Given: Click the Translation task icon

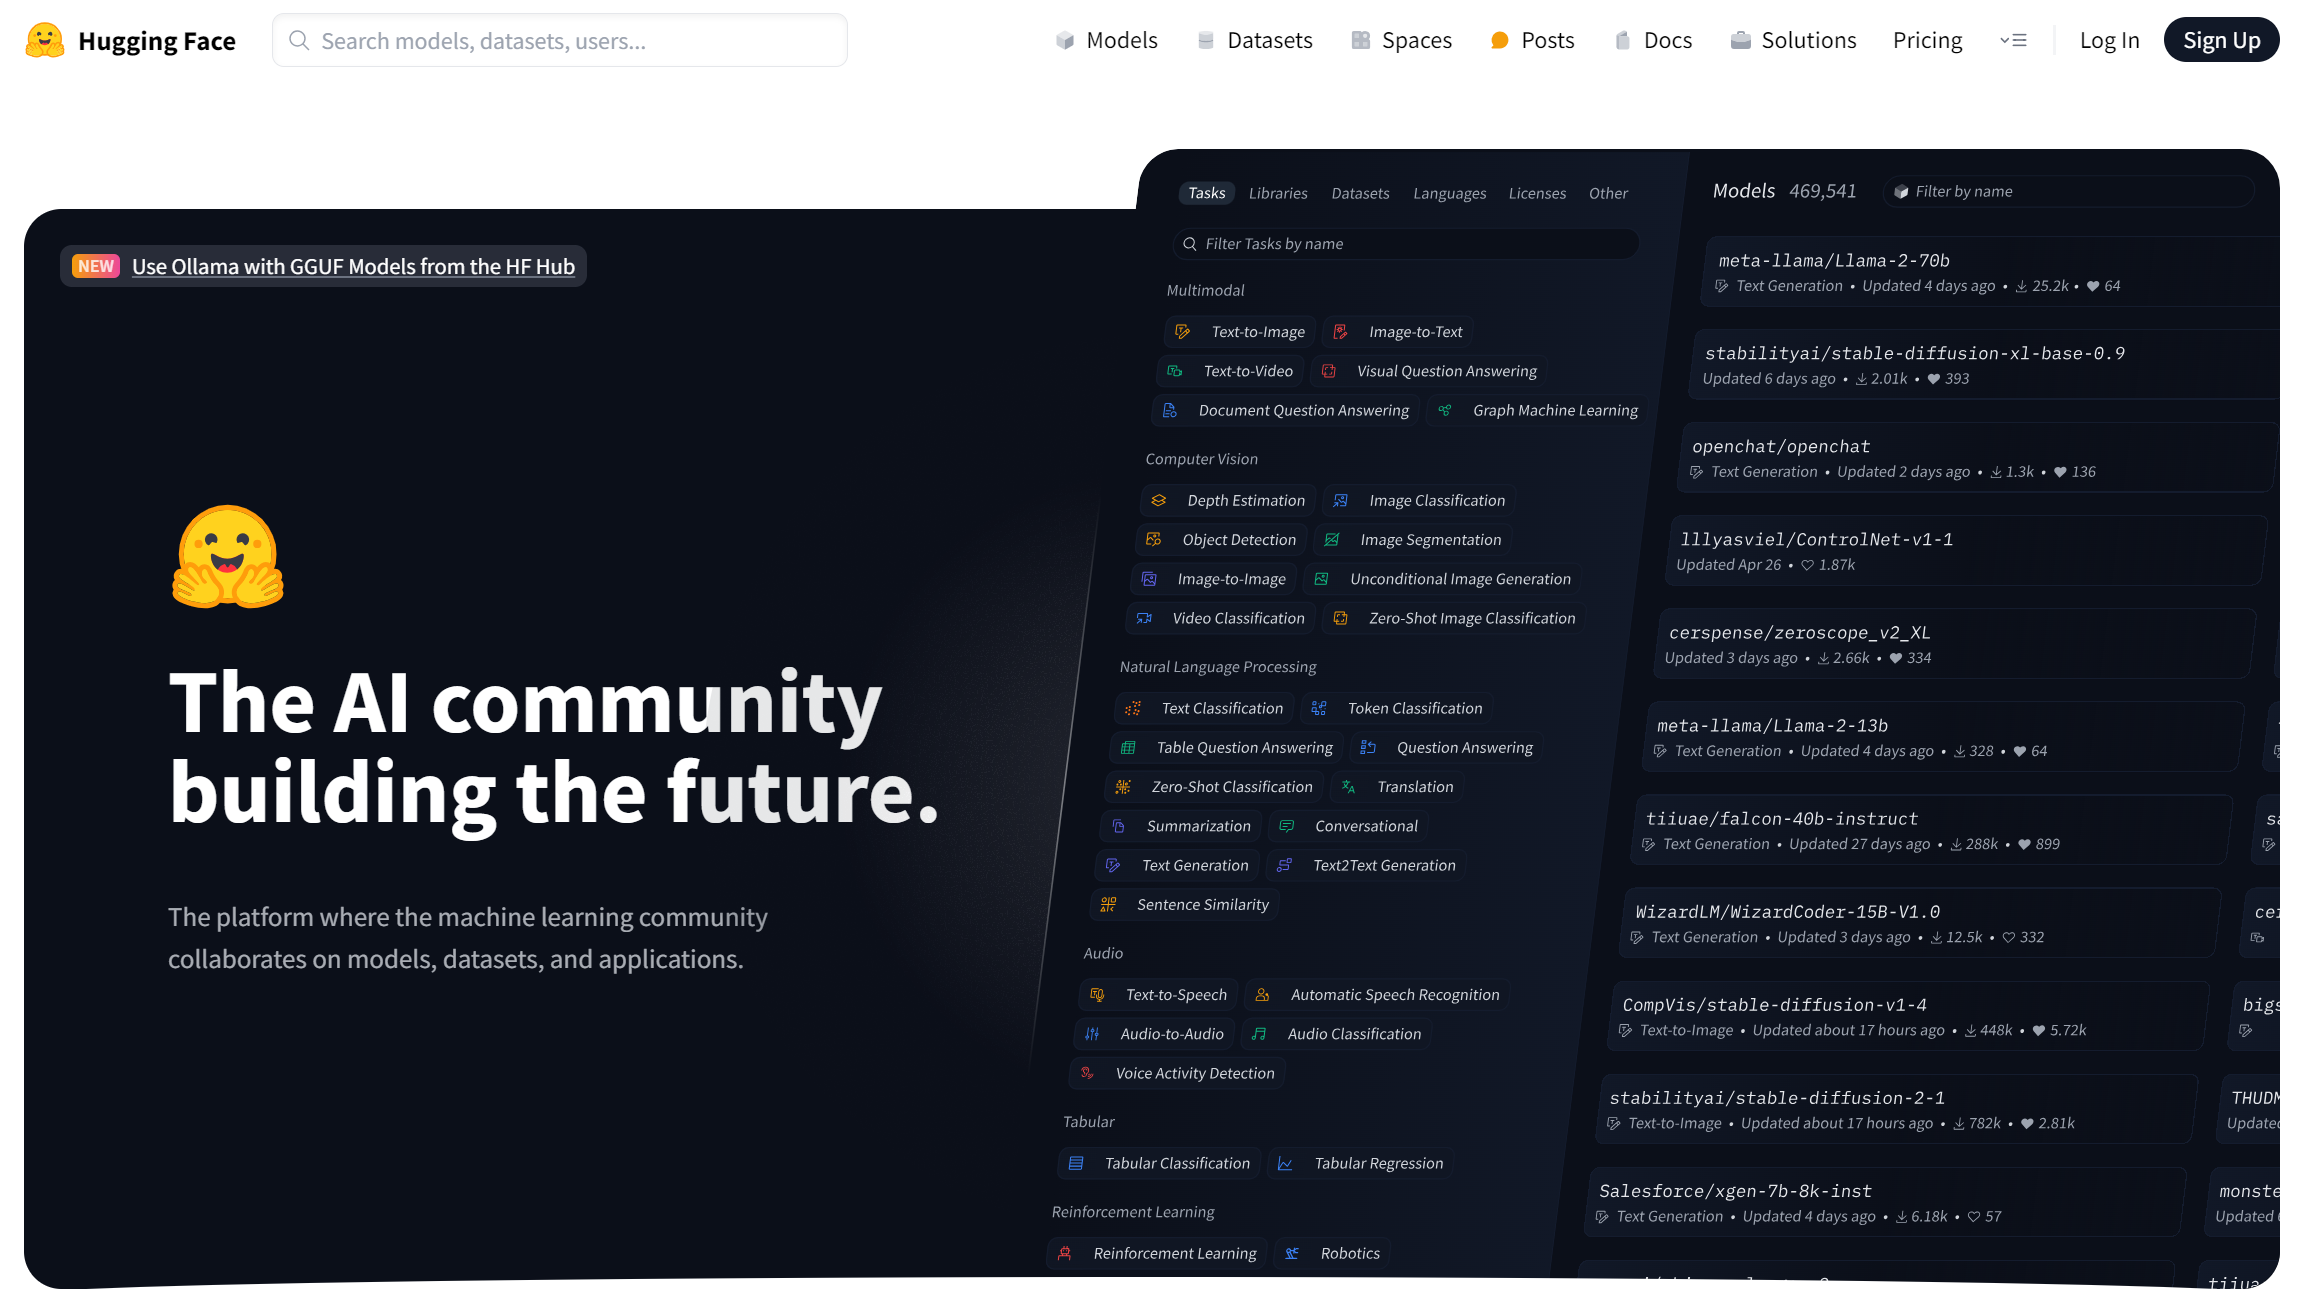Looking at the screenshot, I should click(x=1349, y=787).
